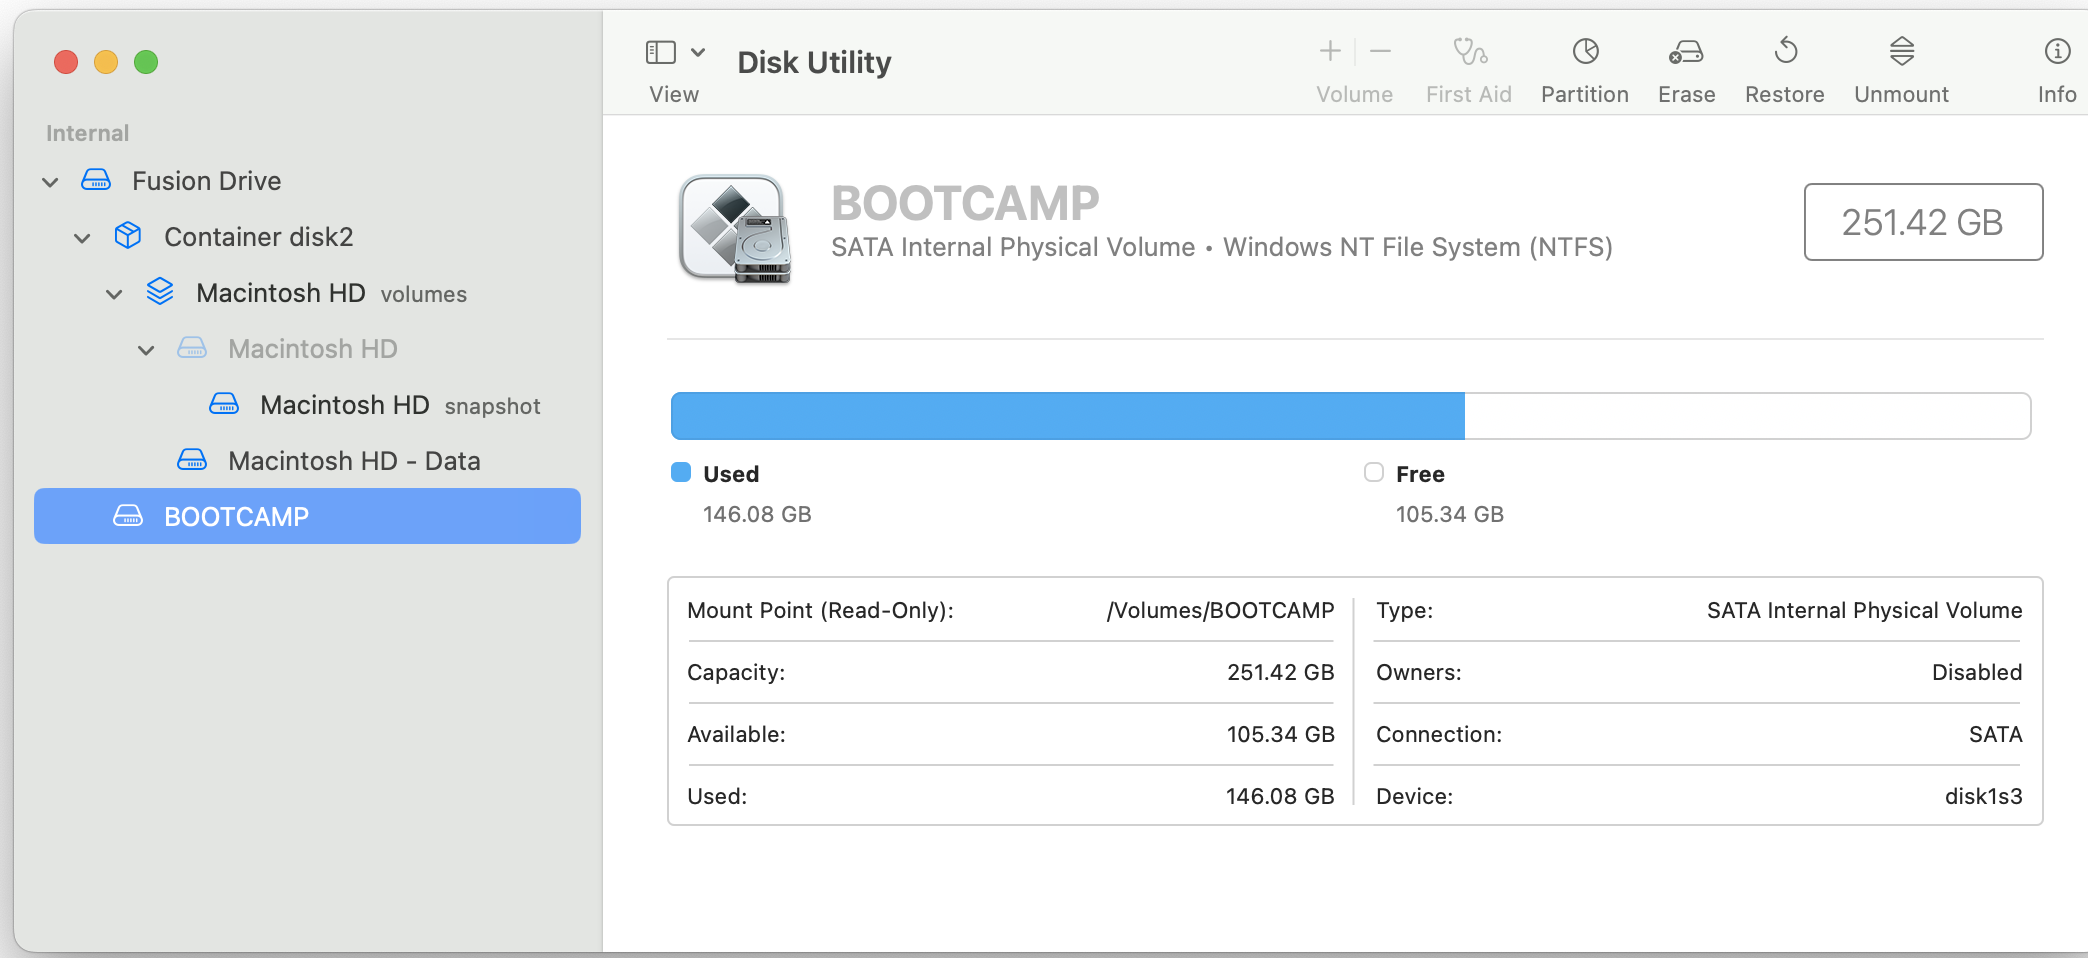Run First Aid on BOOTCAMP
This screenshot has width=2088, height=958.
point(1468,65)
